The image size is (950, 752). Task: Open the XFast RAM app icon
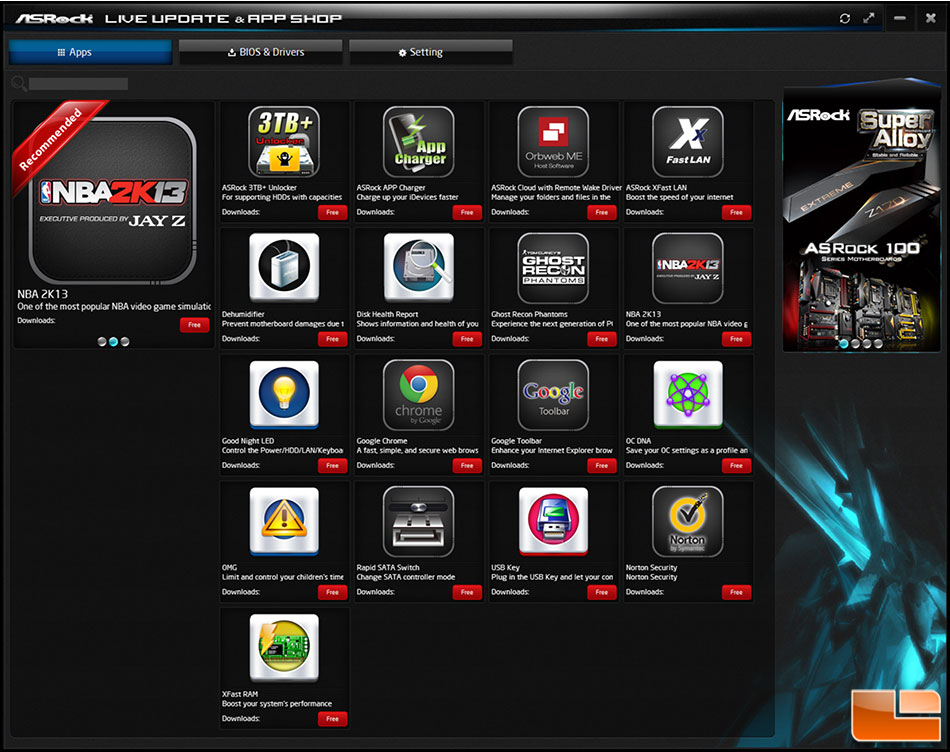pos(284,648)
